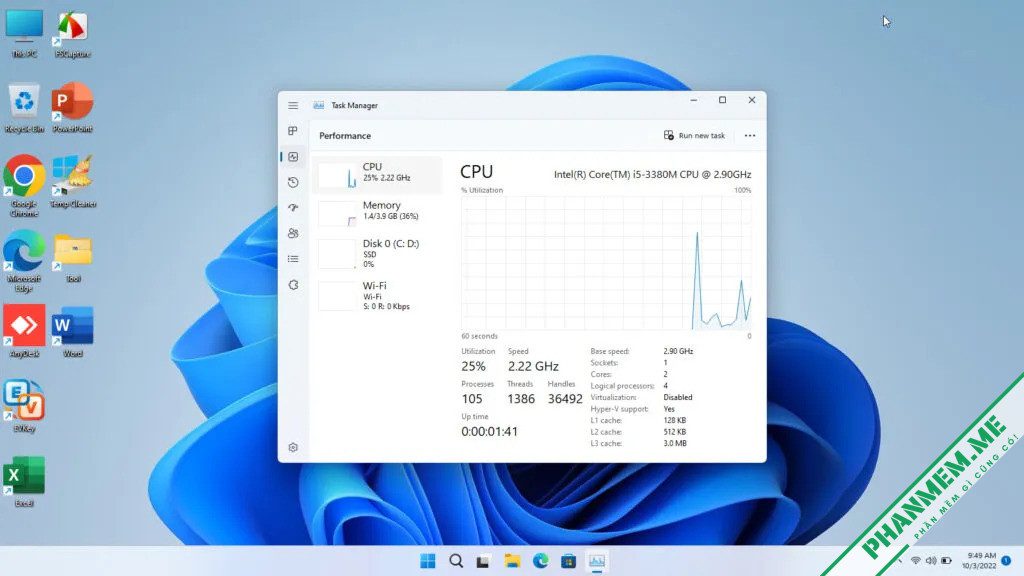The width and height of the screenshot is (1024, 576).
Task: Open Temp Cleaner desktop shortcut
Action: 73,182
